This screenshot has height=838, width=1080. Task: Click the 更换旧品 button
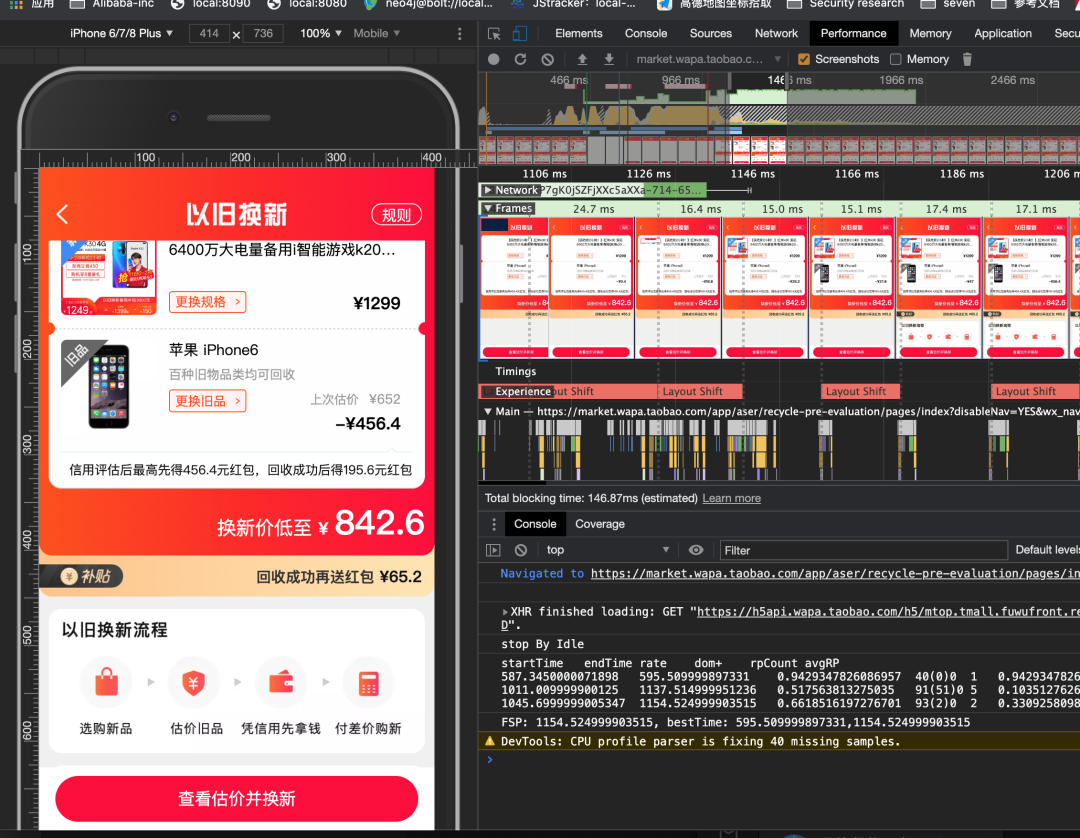pos(207,401)
